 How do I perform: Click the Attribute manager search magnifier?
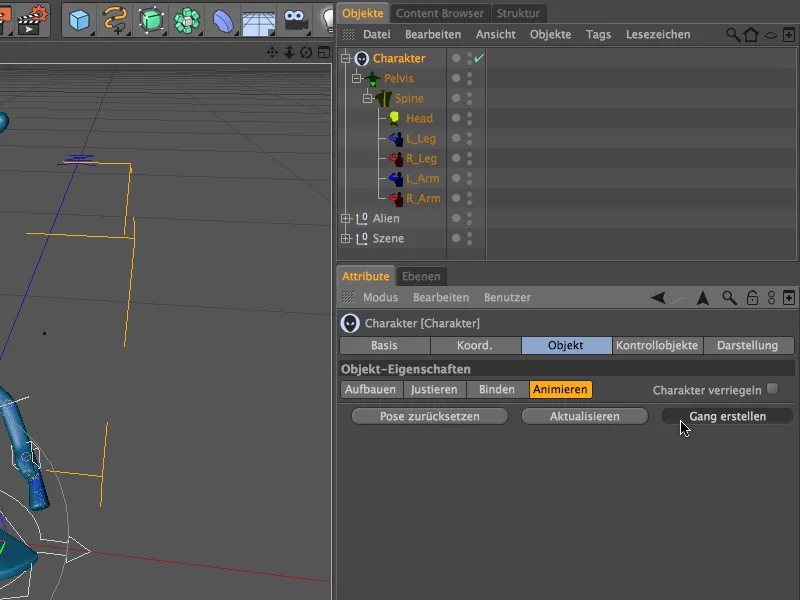[x=729, y=297]
